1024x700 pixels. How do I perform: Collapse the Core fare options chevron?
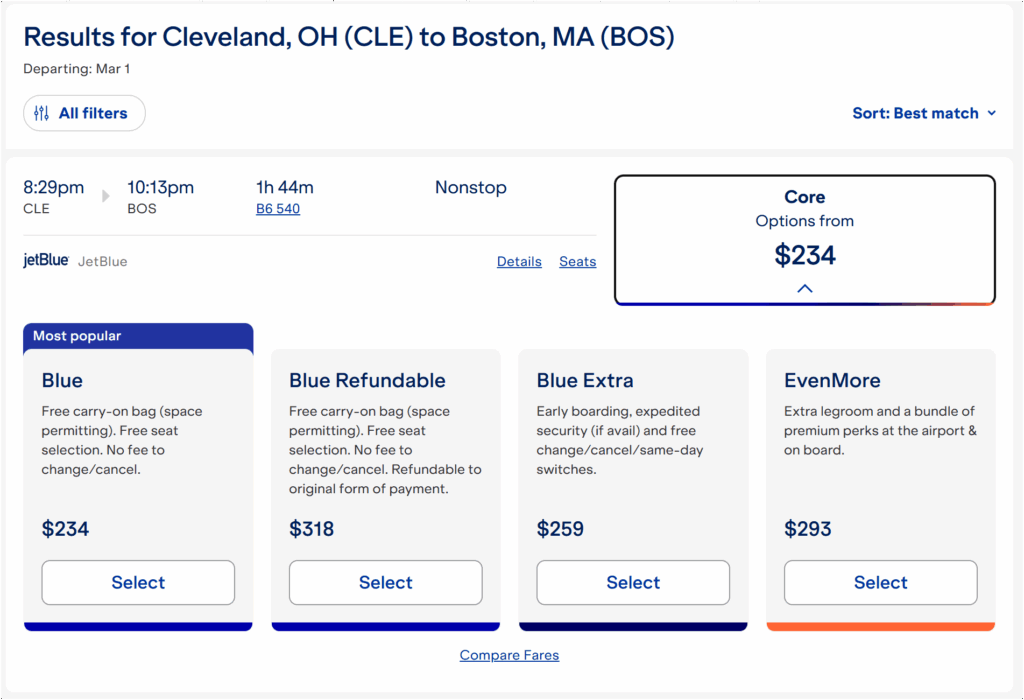coord(805,289)
